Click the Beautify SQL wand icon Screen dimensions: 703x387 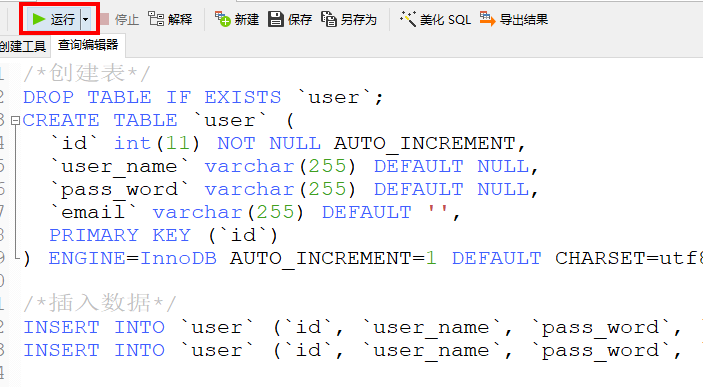(408, 19)
